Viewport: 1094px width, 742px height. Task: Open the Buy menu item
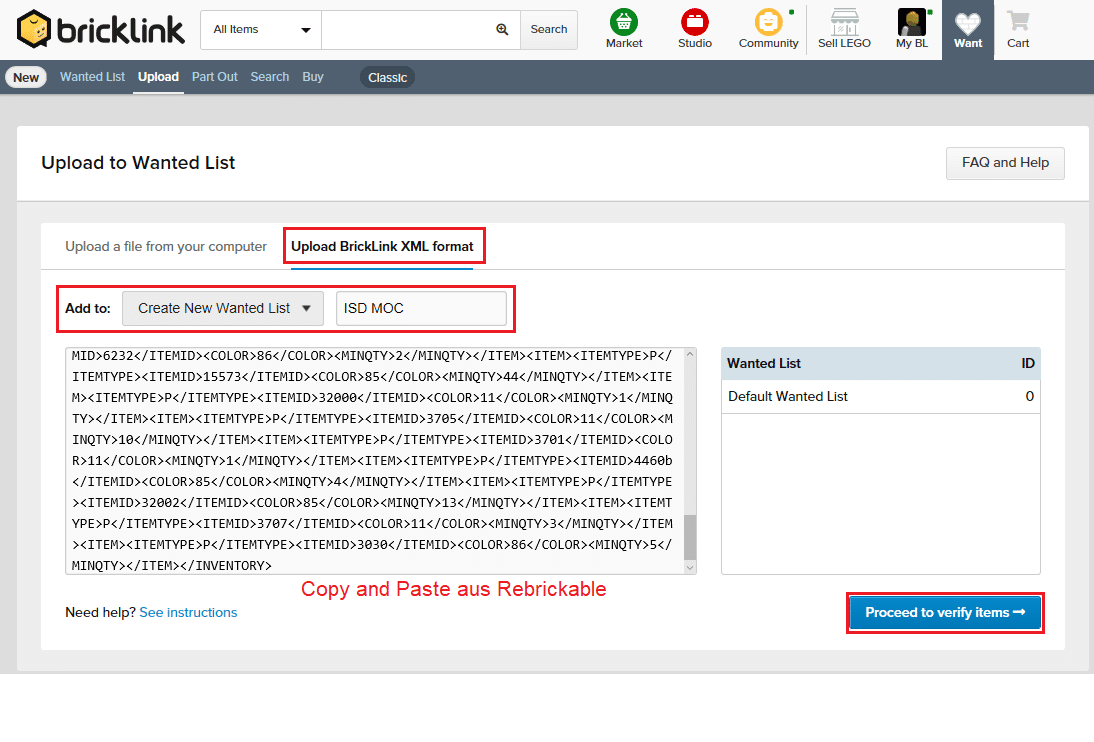coord(313,77)
